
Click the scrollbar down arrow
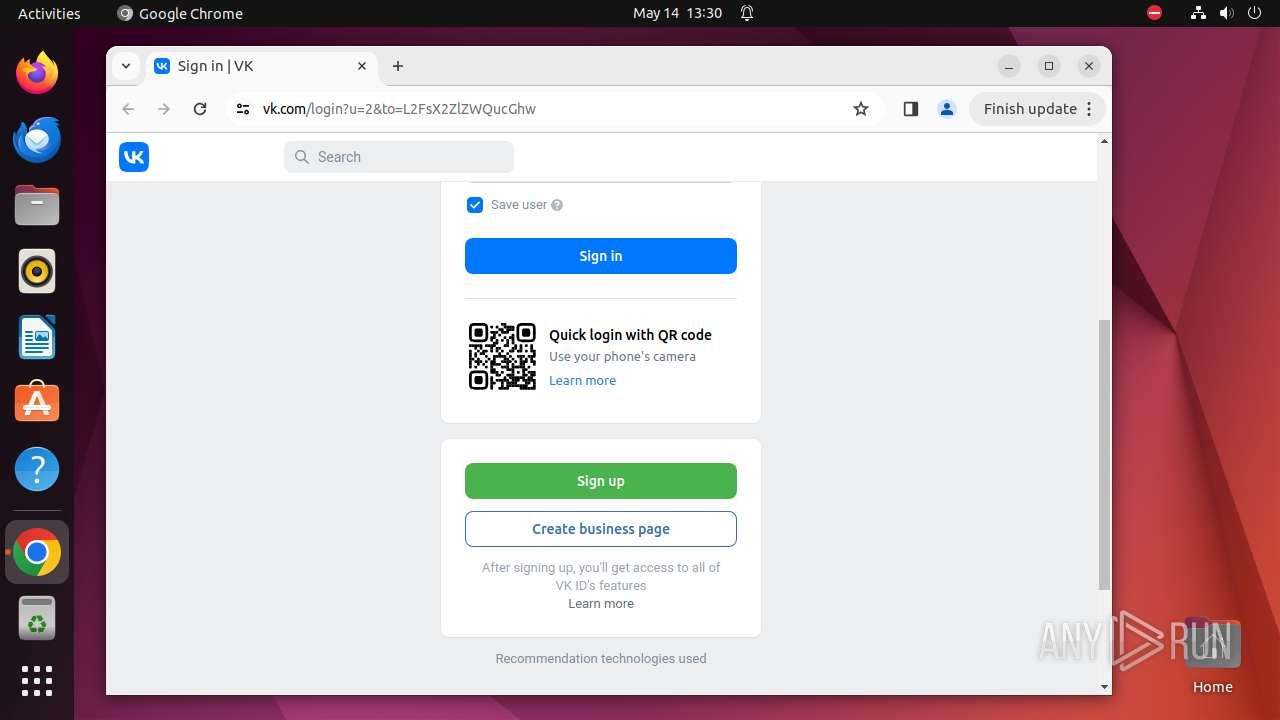(1104, 687)
